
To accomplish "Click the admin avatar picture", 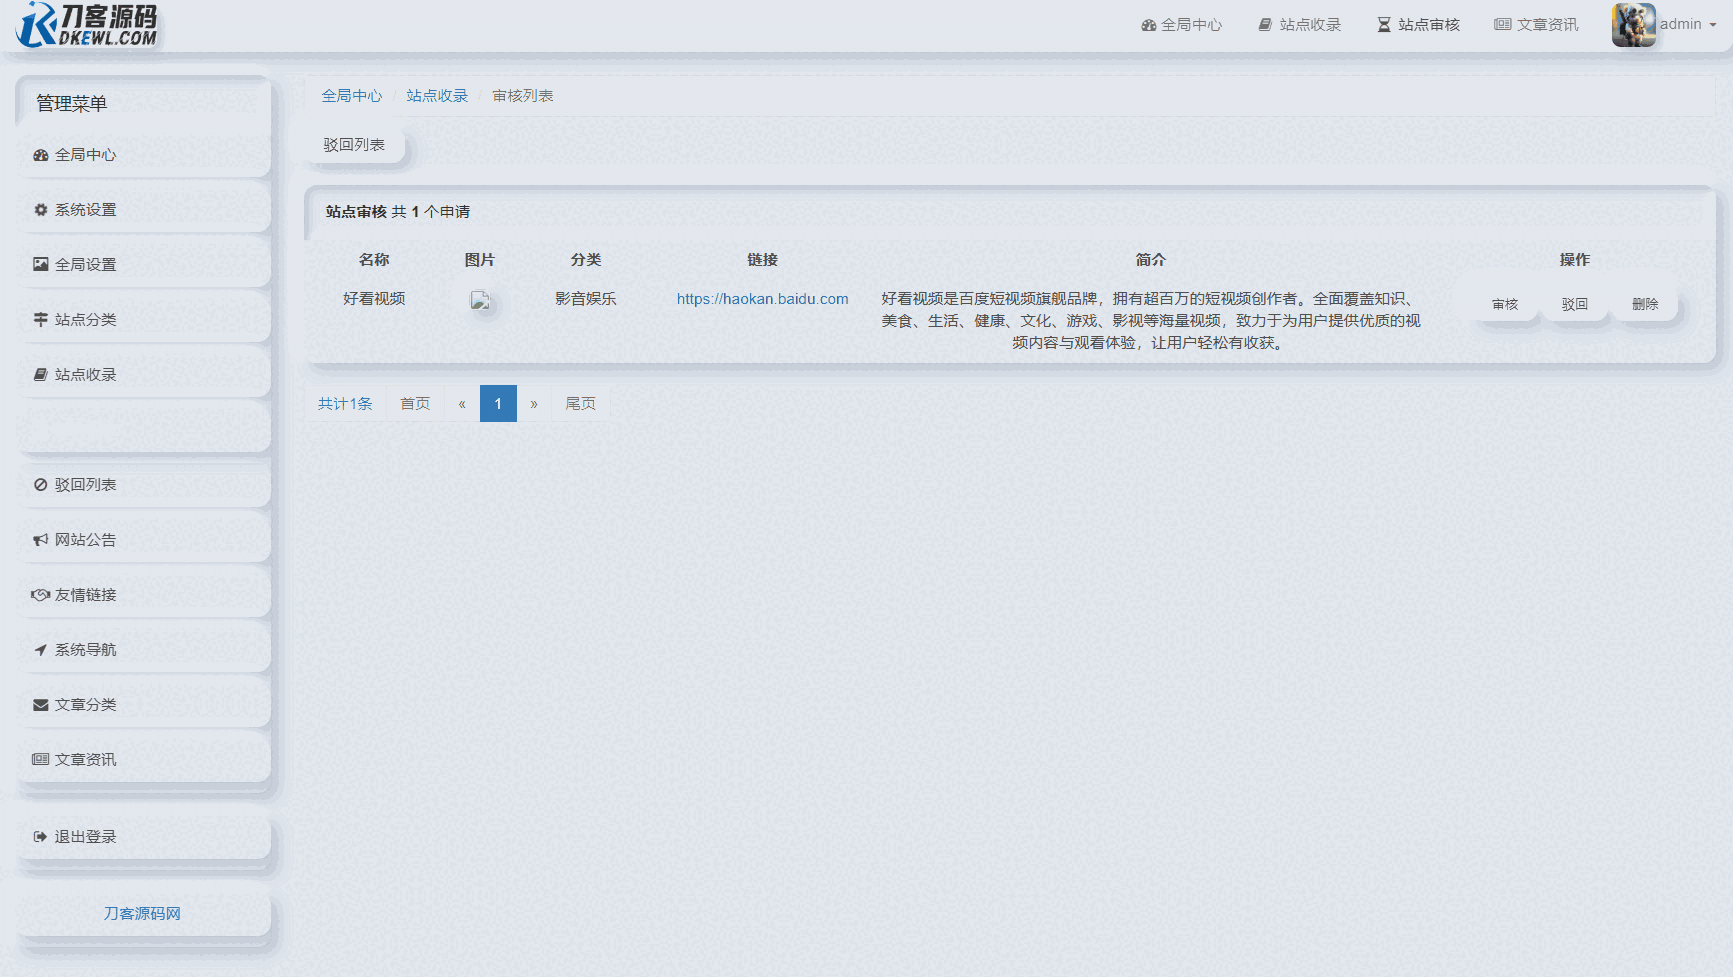I will point(1634,25).
